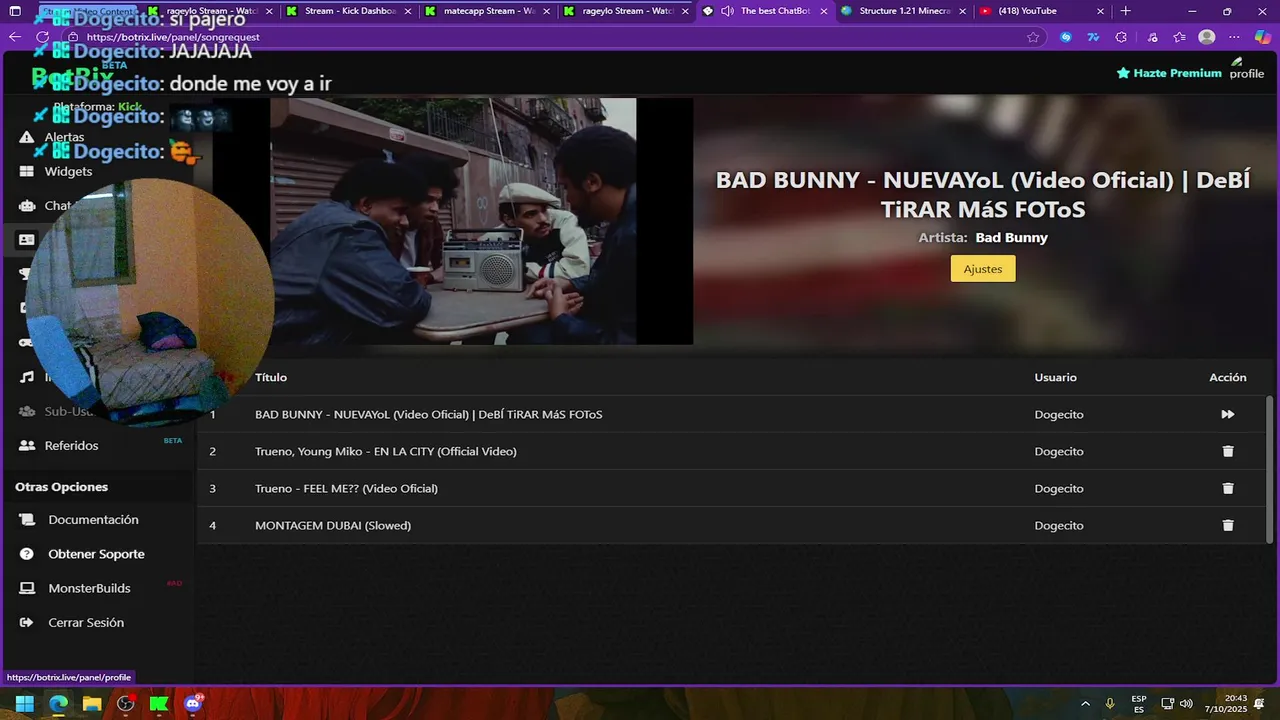Open the browser three-dot settings menu
This screenshot has width=1280, height=720.
pos(1235,36)
